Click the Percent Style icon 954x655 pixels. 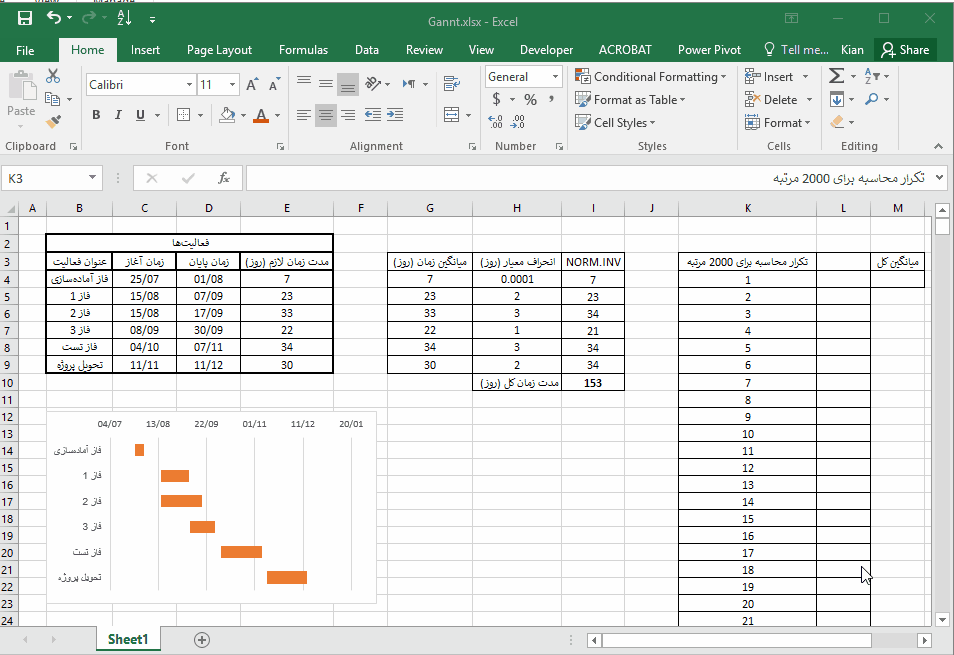pyautogui.click(x=530, y=100)
